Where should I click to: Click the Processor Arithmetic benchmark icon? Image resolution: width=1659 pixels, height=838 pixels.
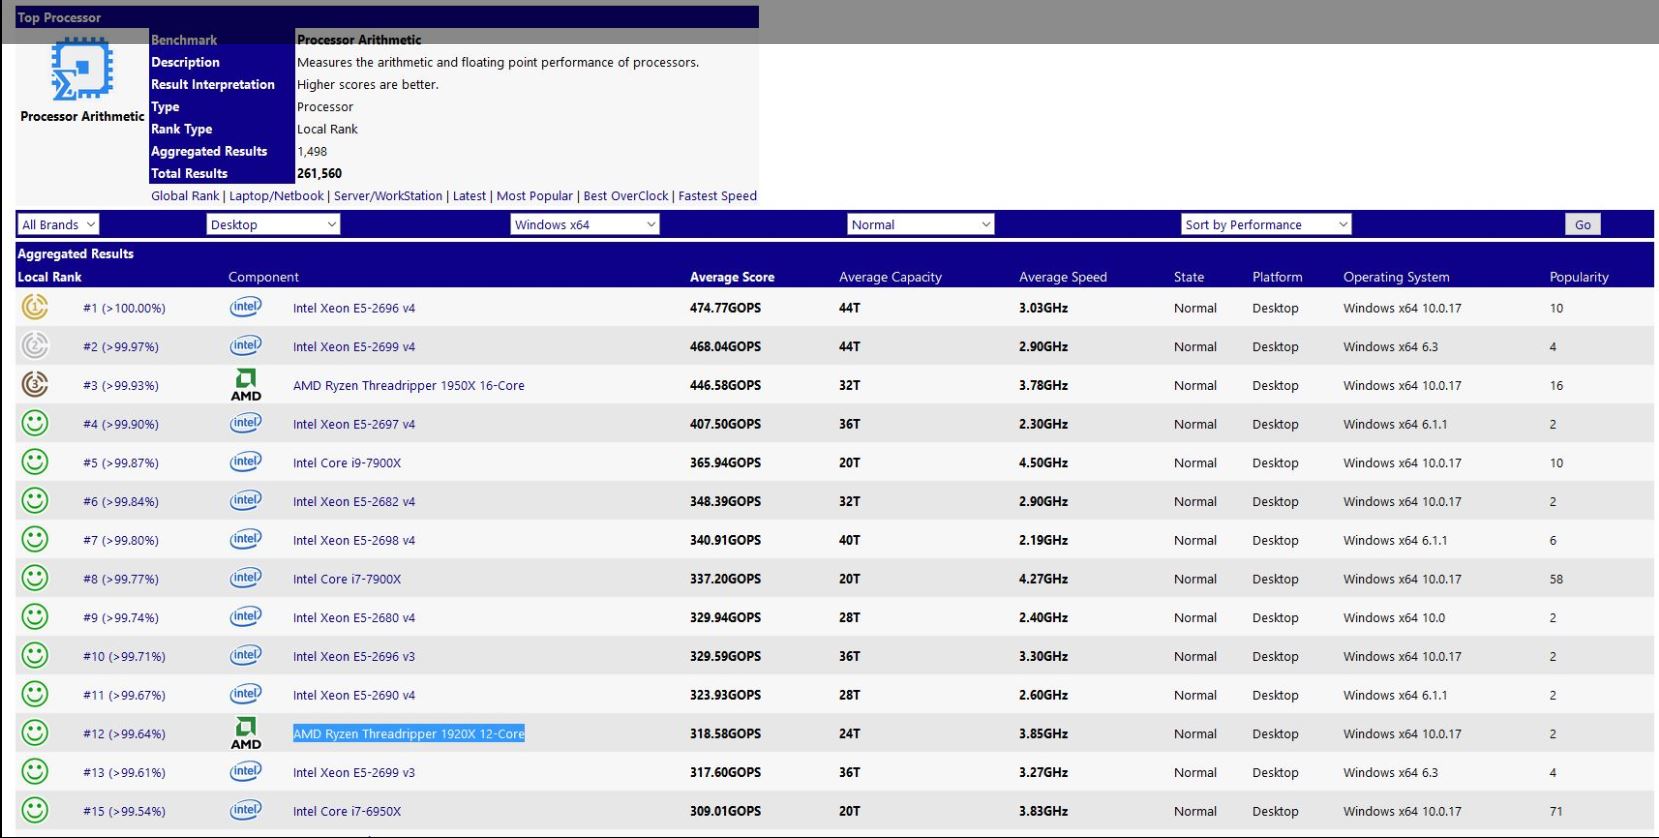coord(82,69)
